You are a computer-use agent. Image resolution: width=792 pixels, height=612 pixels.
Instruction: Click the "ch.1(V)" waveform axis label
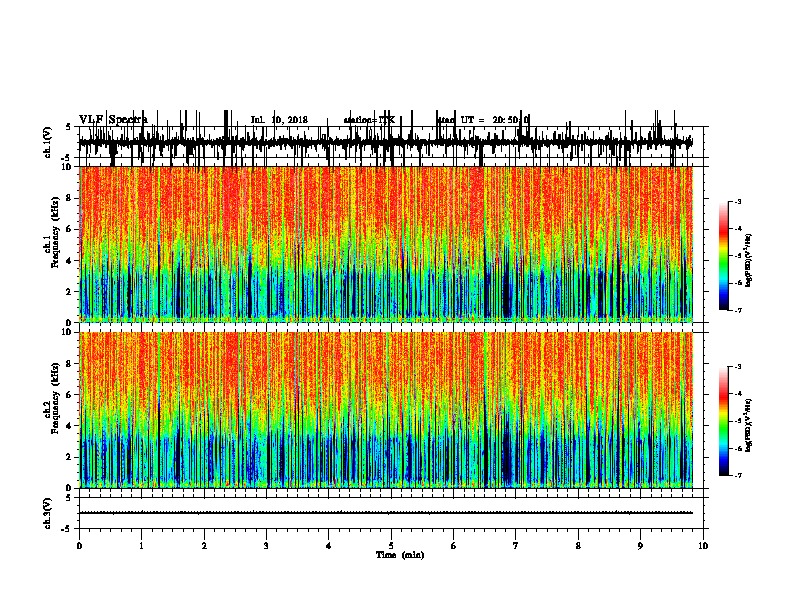click(47, 142)
